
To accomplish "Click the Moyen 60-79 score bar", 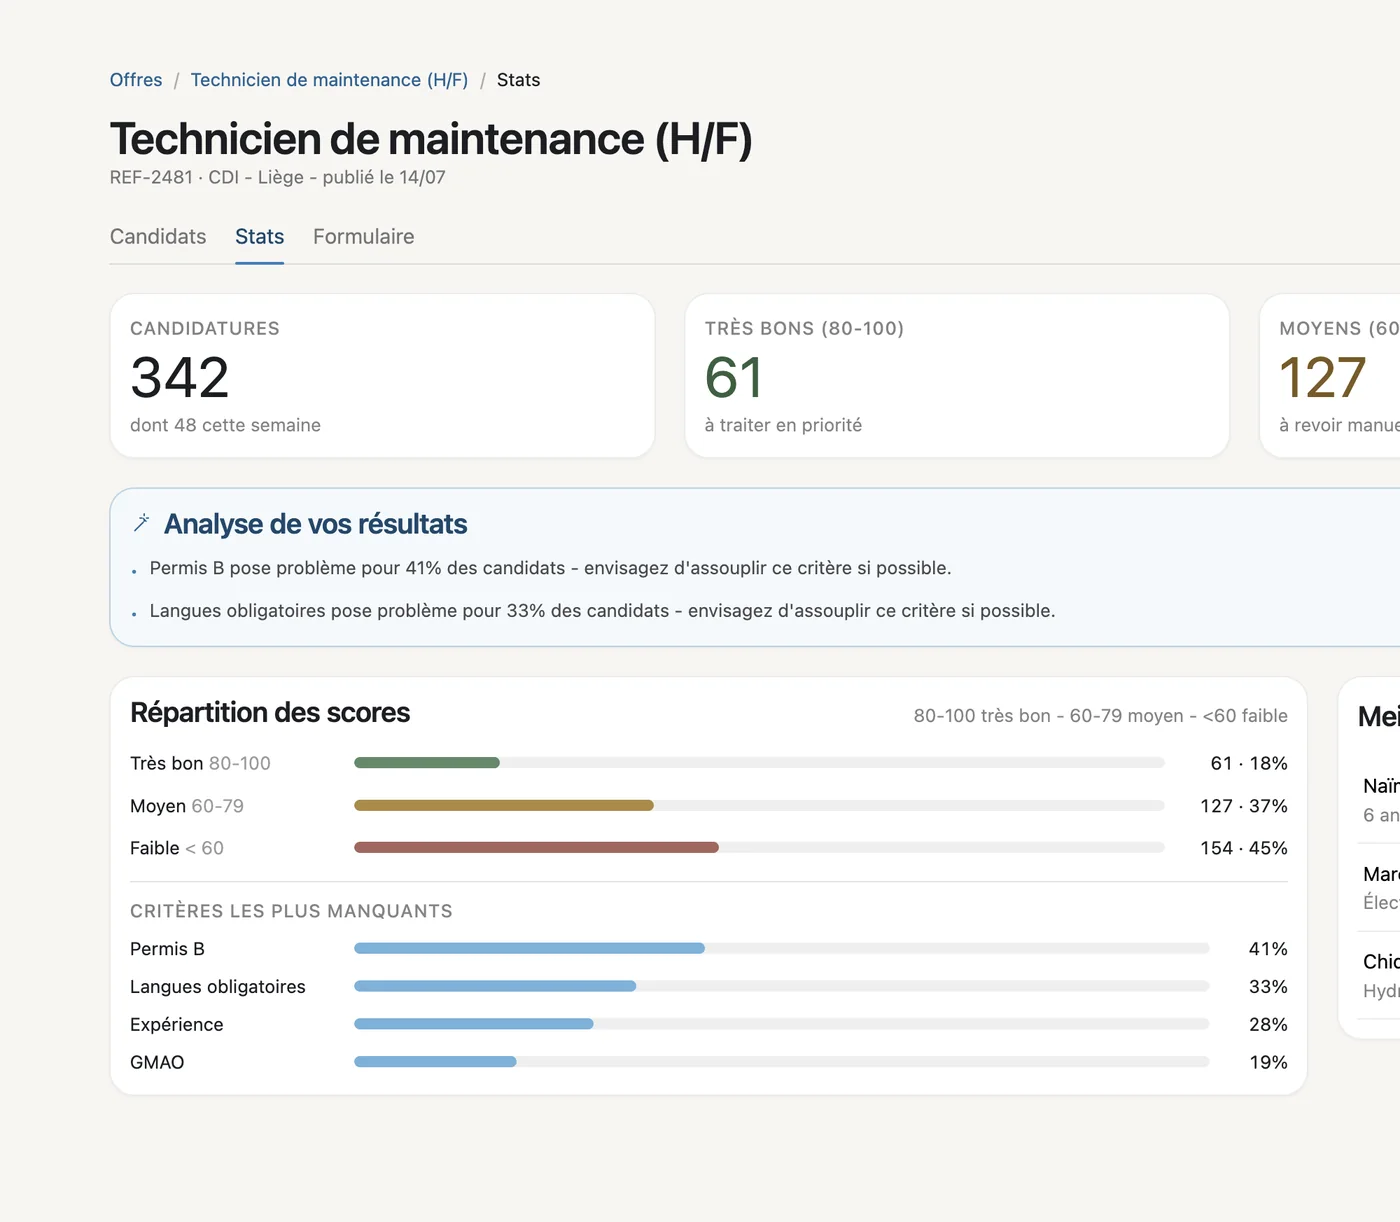I will coord(759,805).
